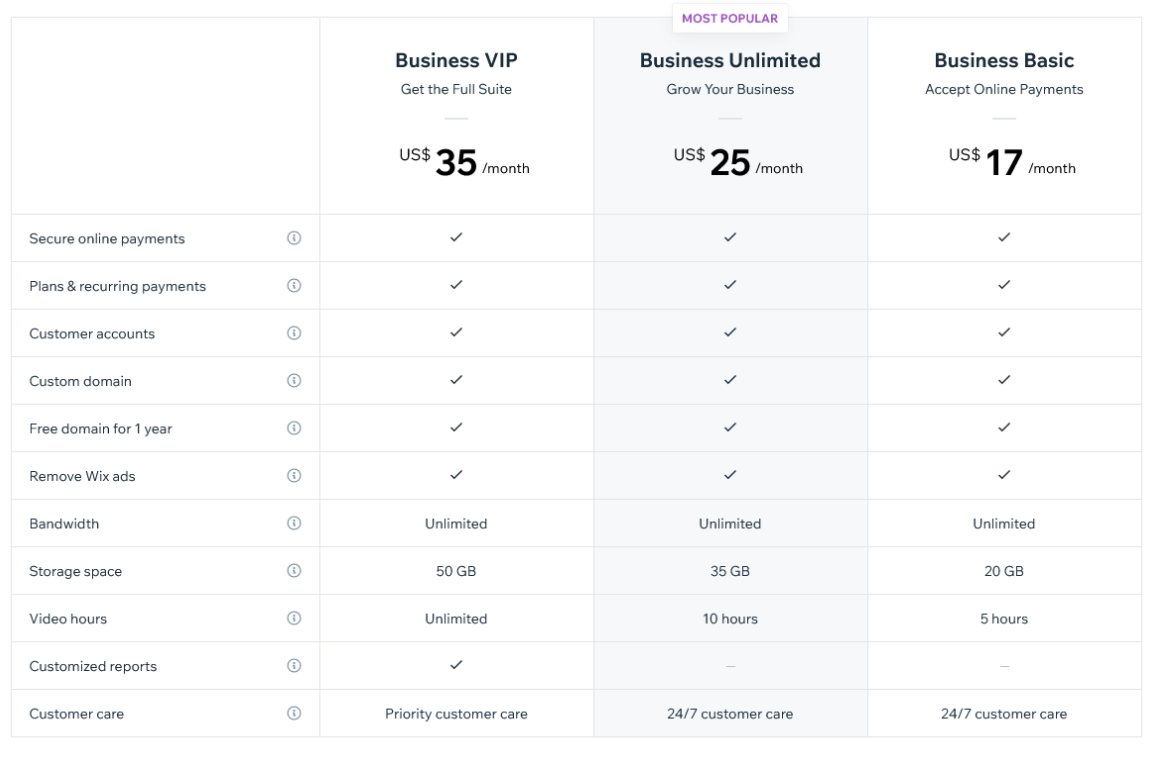
Task: Click the Customized reports checkmark under VIP
Action: 456,665
